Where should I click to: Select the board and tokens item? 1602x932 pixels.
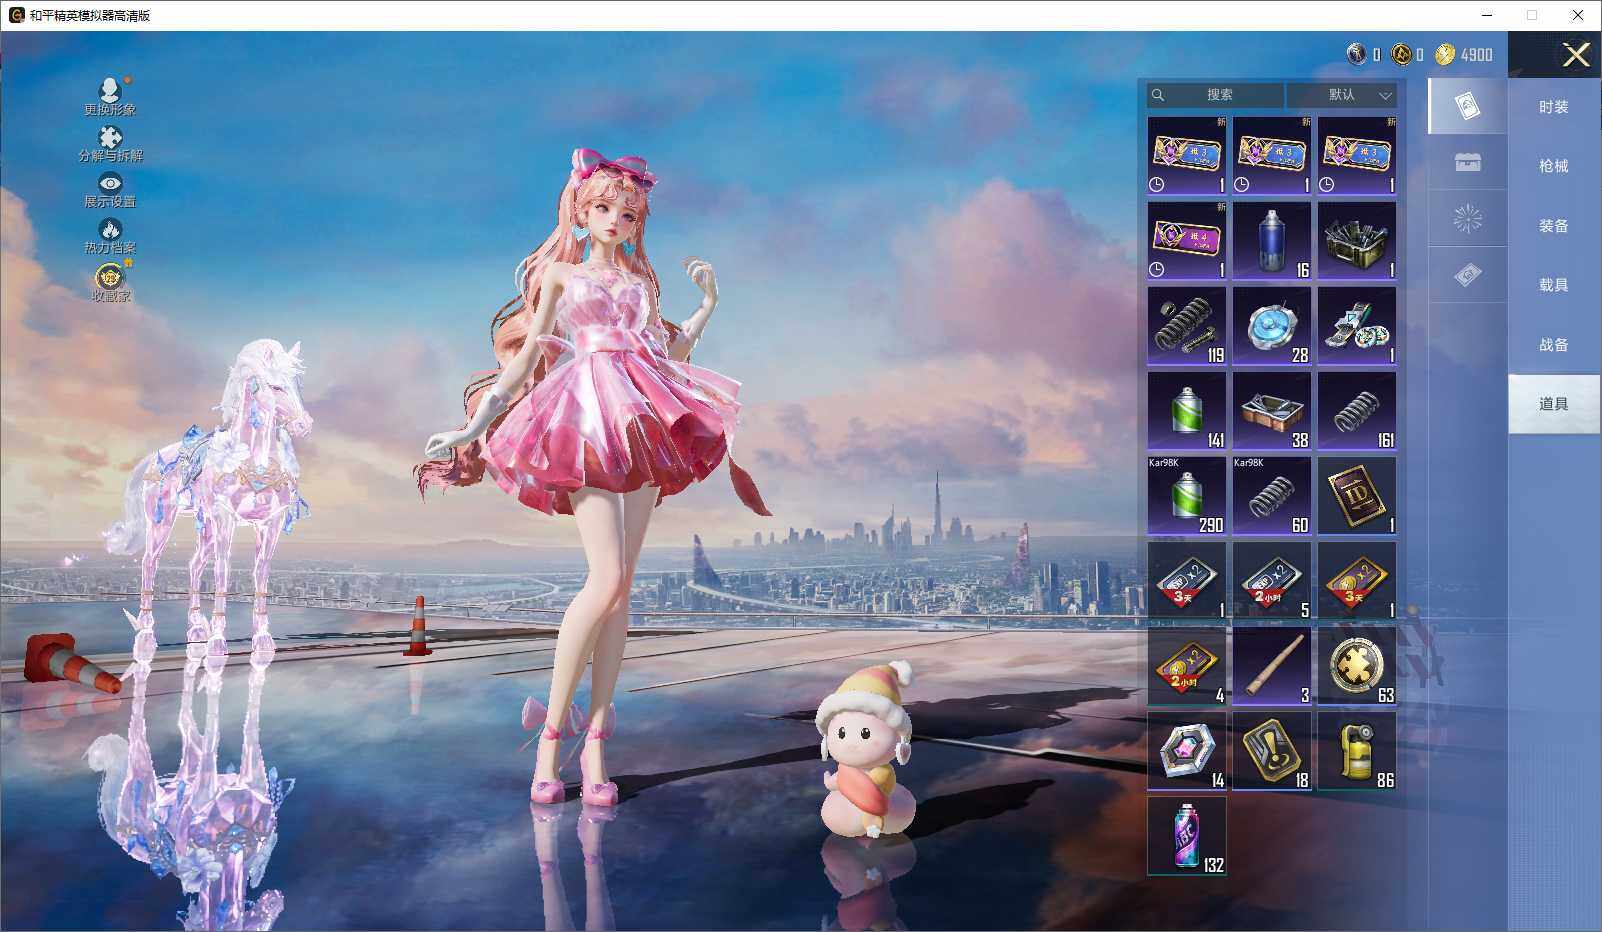click(1357, 326)
